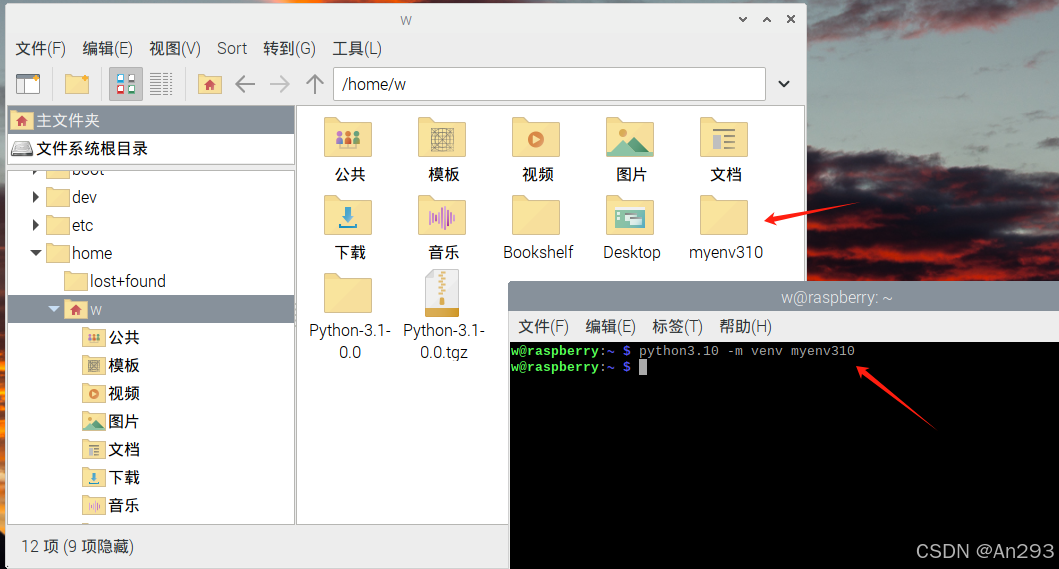The width and height of the screenshot is (1059, 569).
Task: Open the Sort menu
Action: pyautogui.click(x=232, y=49)
